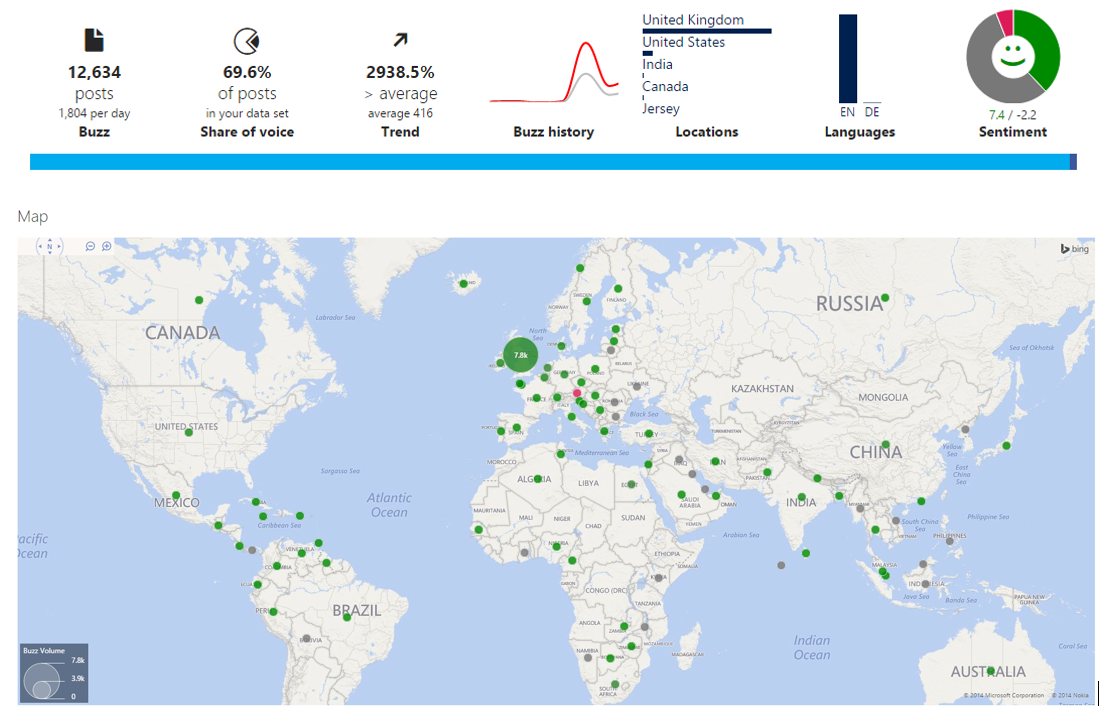Click the green smiley Sentiment face
The width and height of the screenshot is (1109, 717).
pos(1011,56)
